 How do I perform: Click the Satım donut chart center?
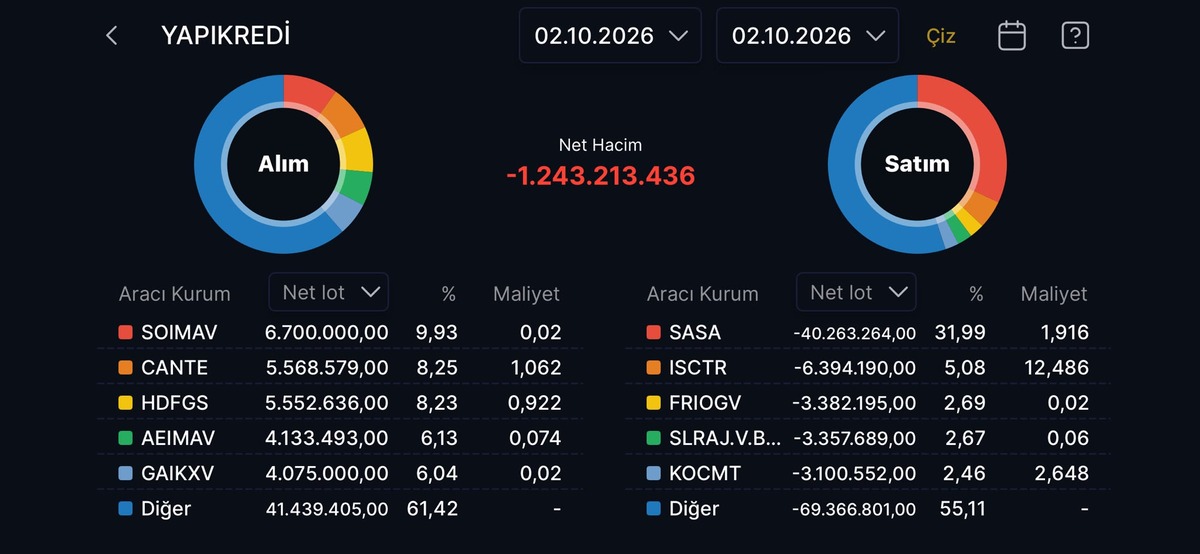[x=917, y=164]
